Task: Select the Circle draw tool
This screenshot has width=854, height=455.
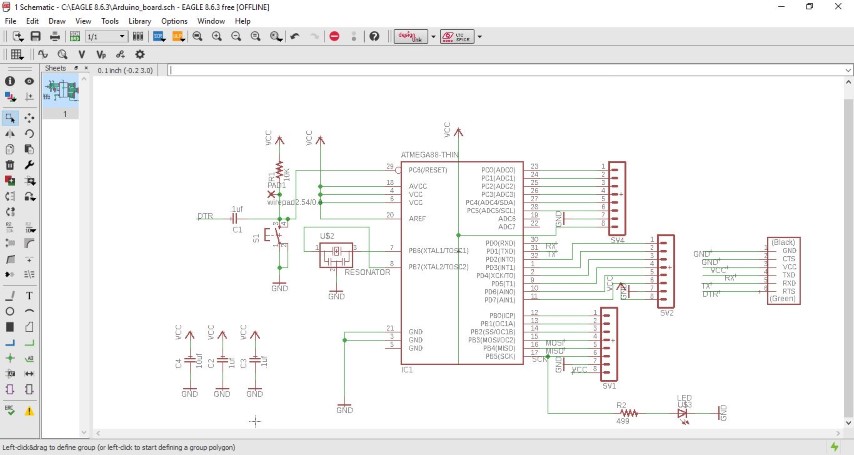Action: pos(10,311)
